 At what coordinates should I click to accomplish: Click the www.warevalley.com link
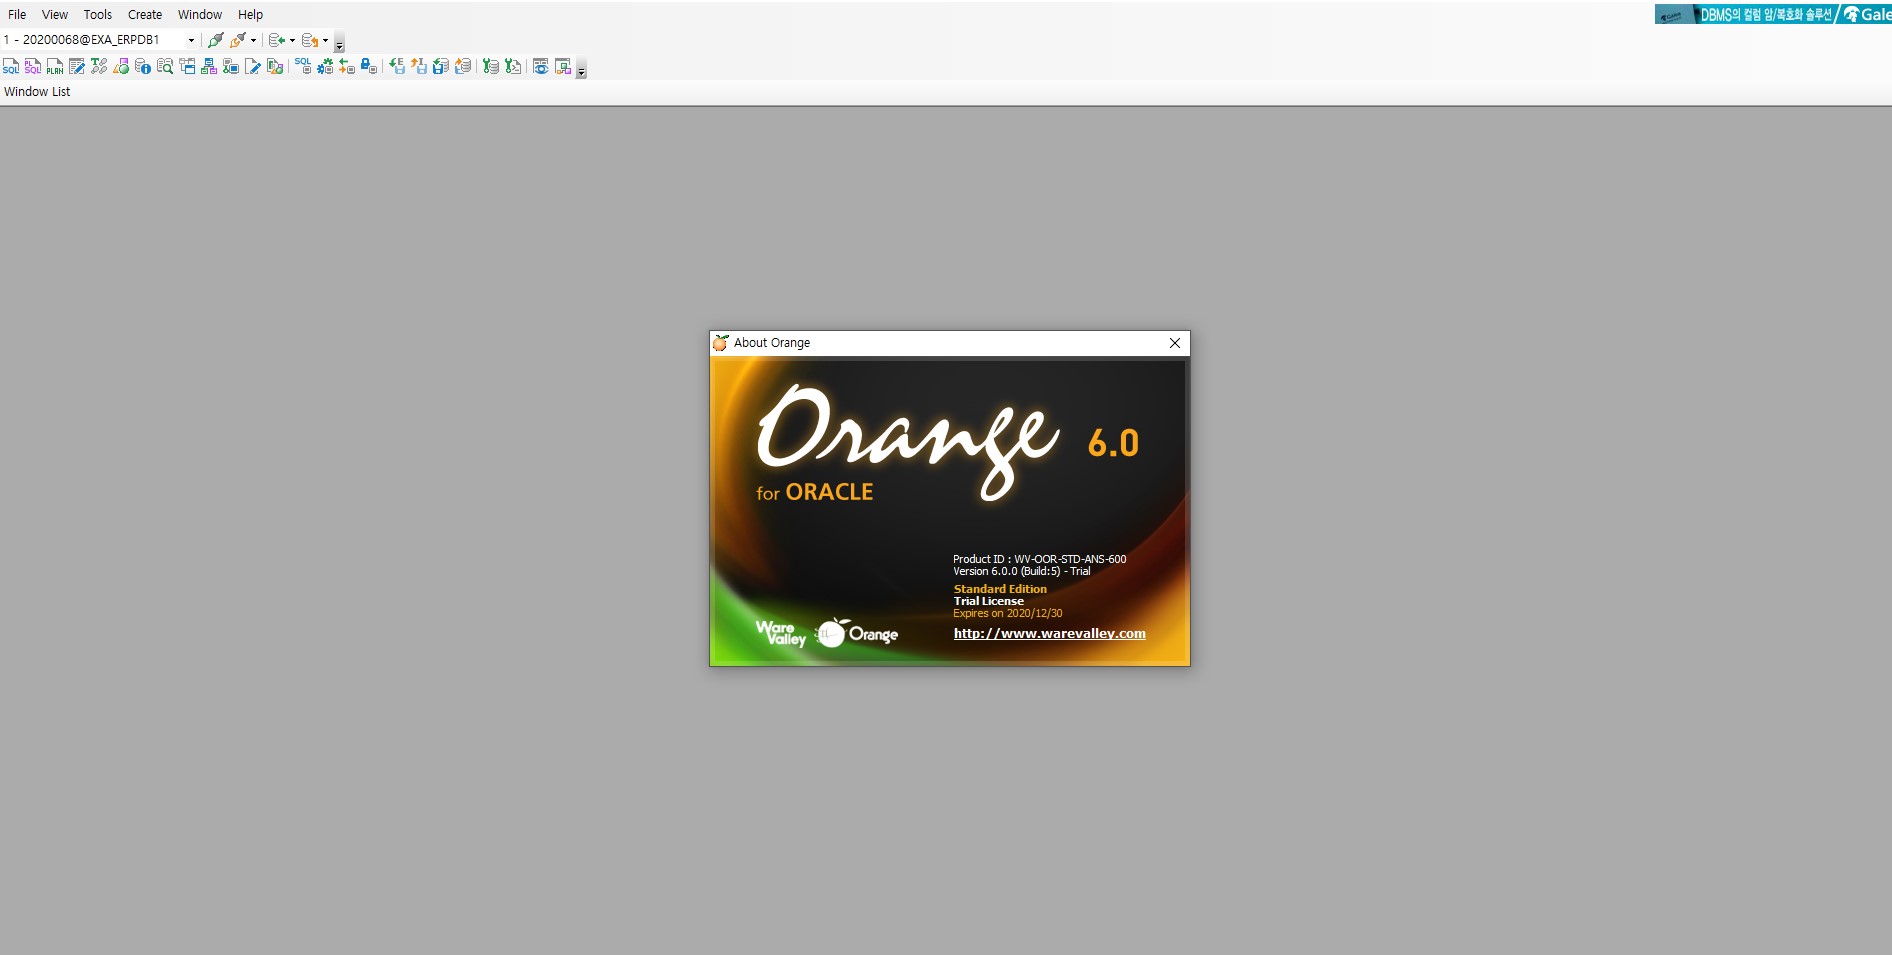[x=1049, y=633]
